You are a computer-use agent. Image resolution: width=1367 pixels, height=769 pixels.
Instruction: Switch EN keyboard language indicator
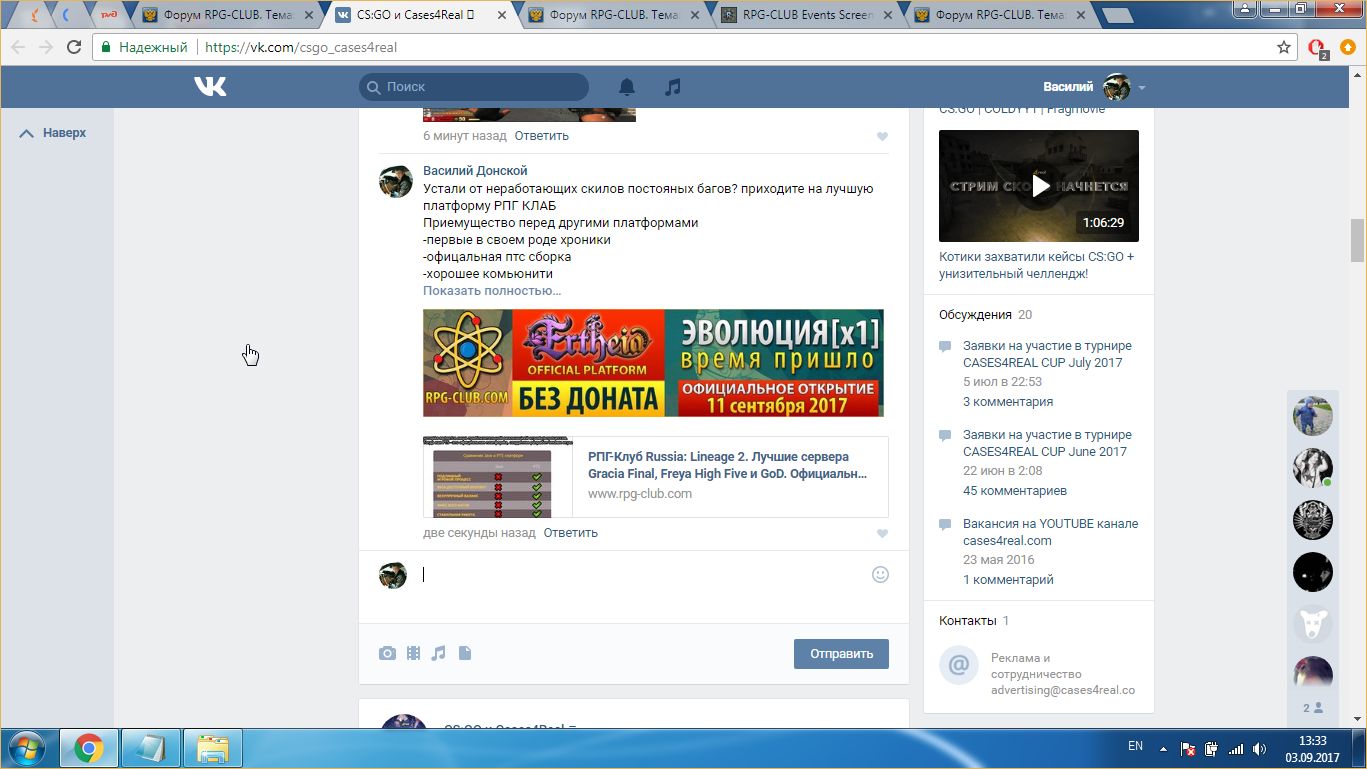(x=1135, y=746)
